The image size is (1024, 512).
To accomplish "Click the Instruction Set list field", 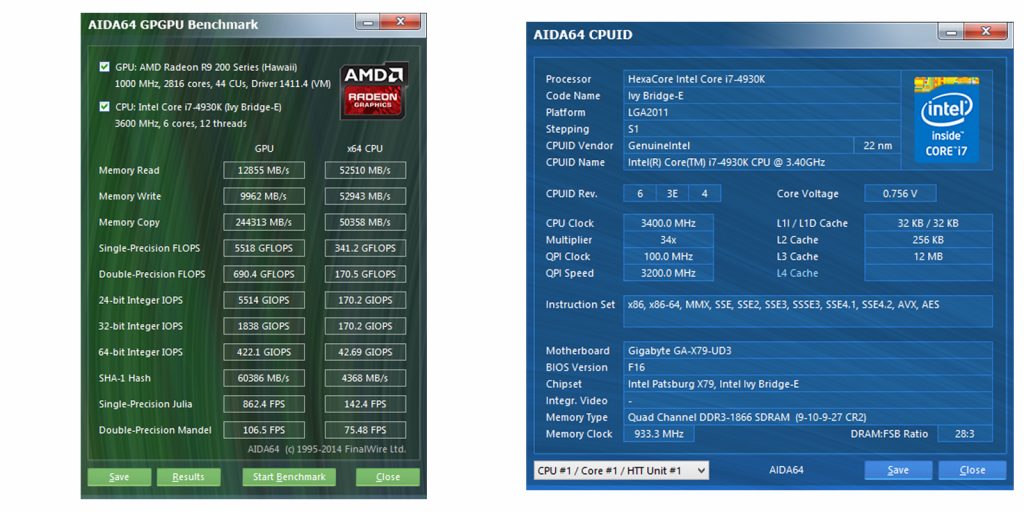I will coord(808,311).
